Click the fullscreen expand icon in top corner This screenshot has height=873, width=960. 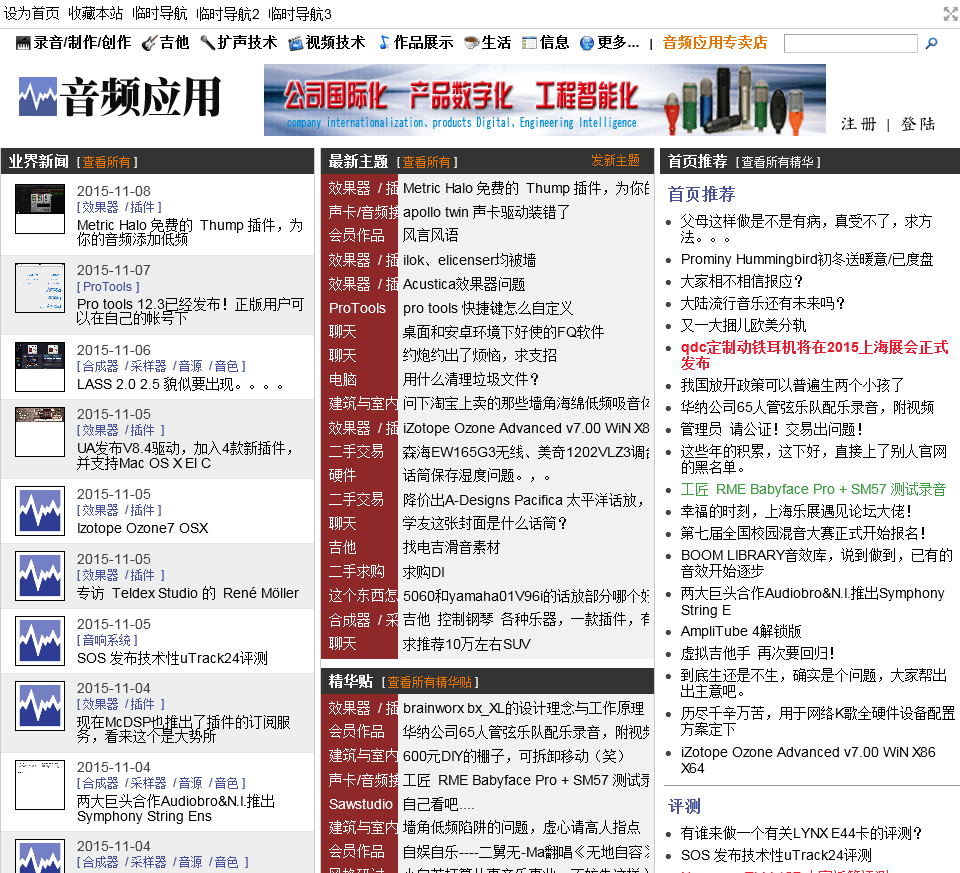pyautogui.click(x=950, y=13)
